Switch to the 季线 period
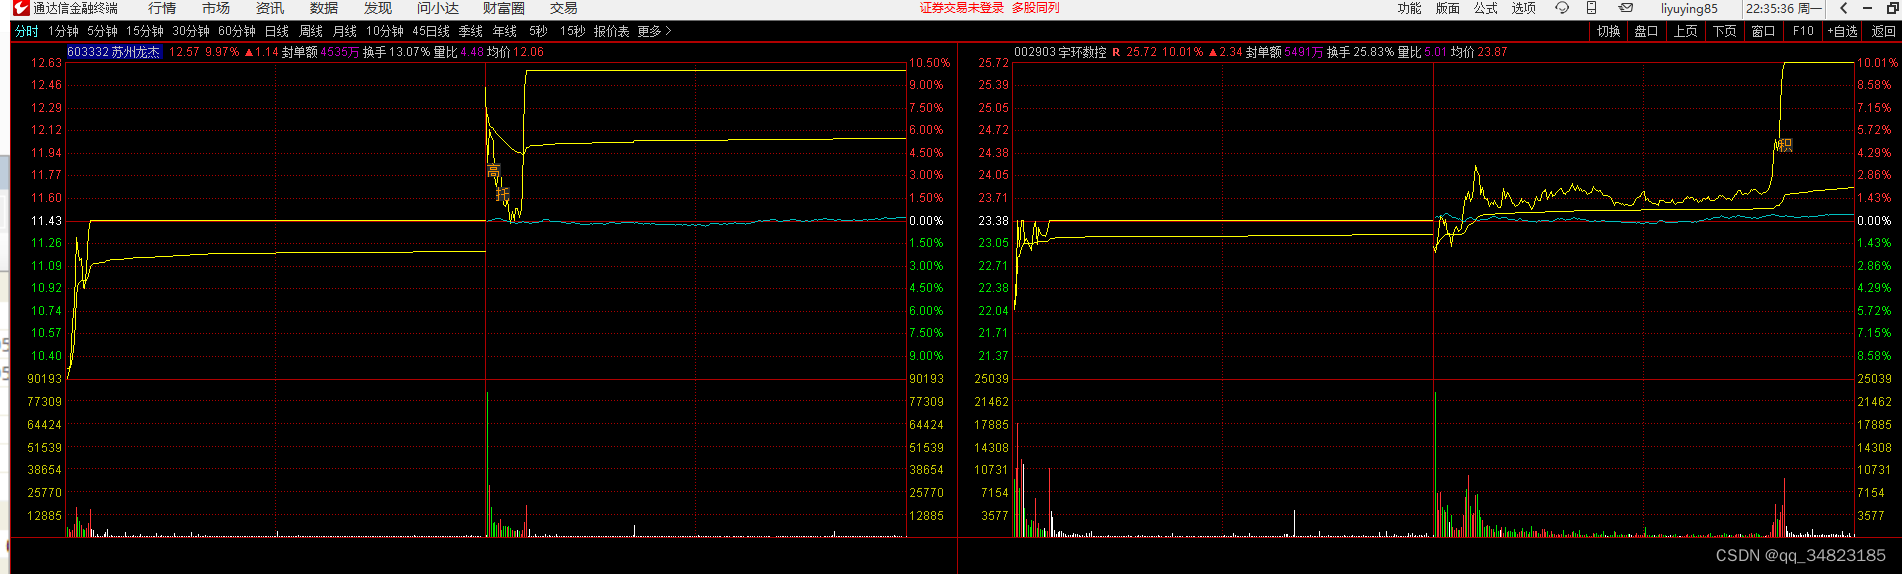 pyautogui.click(x=471, y=31)
